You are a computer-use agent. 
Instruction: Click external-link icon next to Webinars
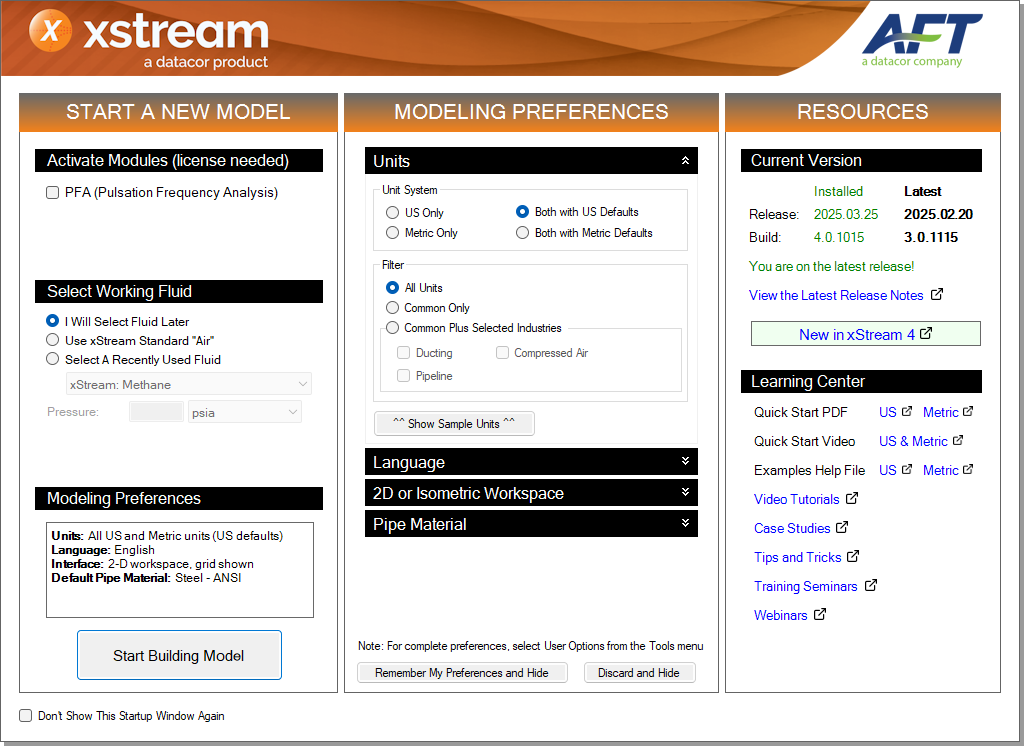point(820,614)
